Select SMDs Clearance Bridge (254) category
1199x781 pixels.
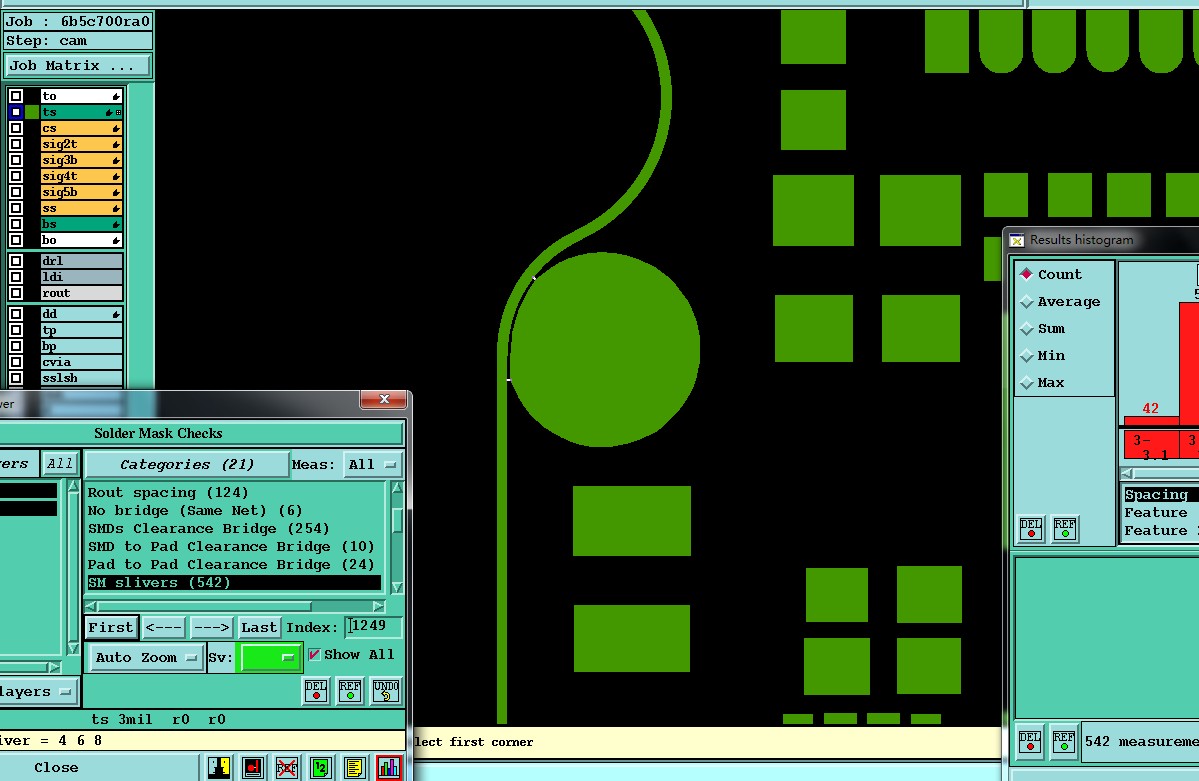pyautogui.click(x=234, y=529)
